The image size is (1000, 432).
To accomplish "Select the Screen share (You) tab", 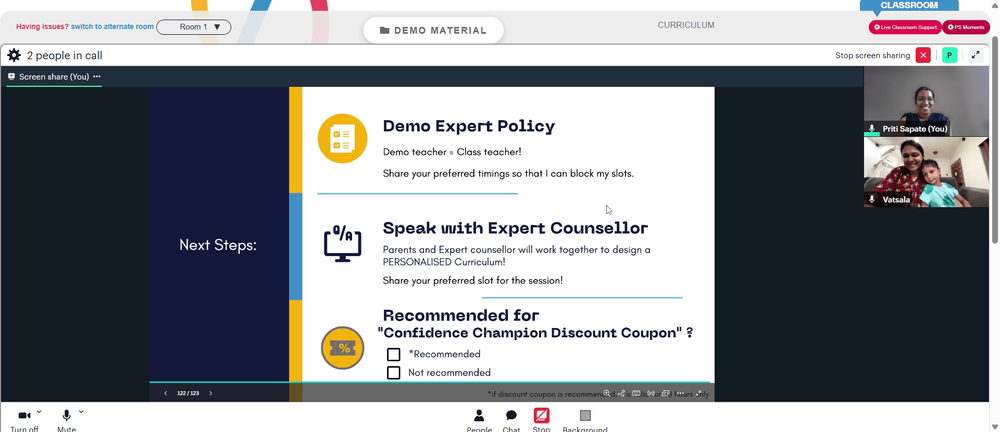I will point(54,77).
